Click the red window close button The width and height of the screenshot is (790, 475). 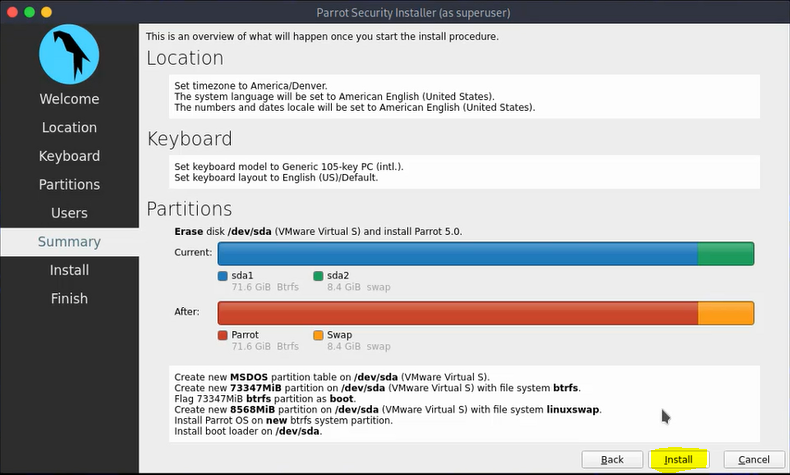pyautogui.click(x=13, y=12)
